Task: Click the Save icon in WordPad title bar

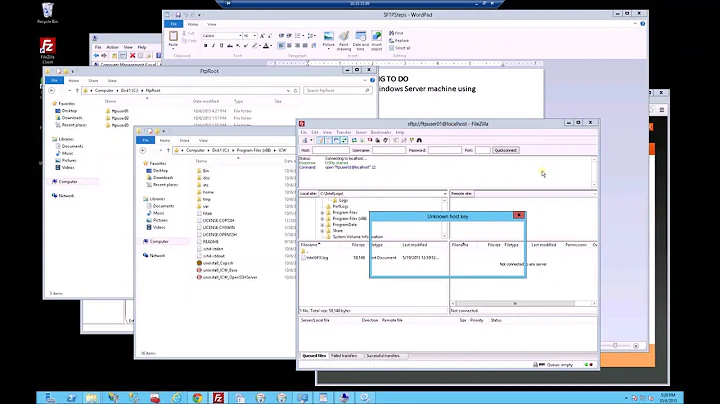Action: click(178, 15)
